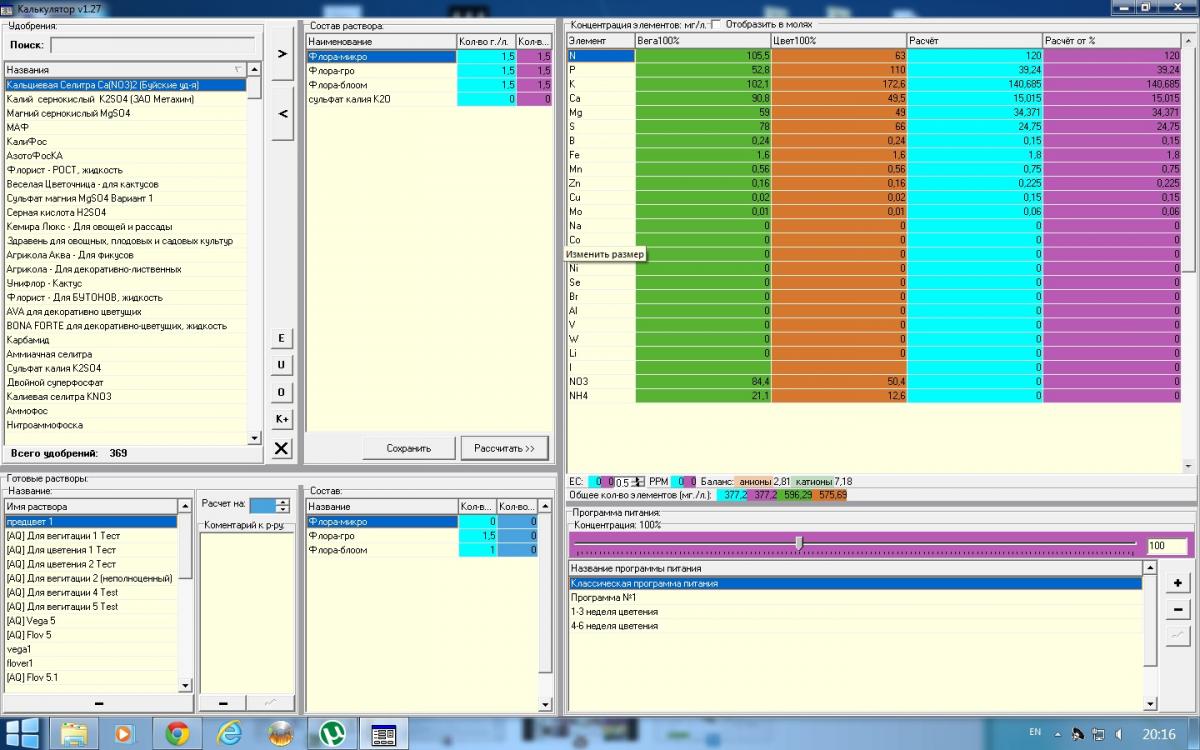Select 'Карбамид' in the fertilizer list
This screenshot has height=750, width=1200.
28,340
